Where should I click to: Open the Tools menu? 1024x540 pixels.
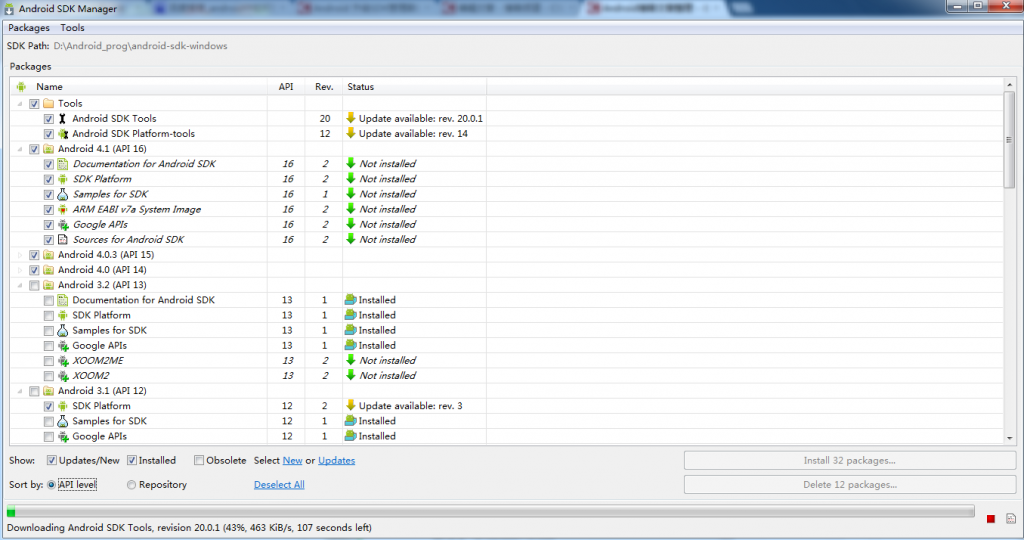click(x=72, y=27)
